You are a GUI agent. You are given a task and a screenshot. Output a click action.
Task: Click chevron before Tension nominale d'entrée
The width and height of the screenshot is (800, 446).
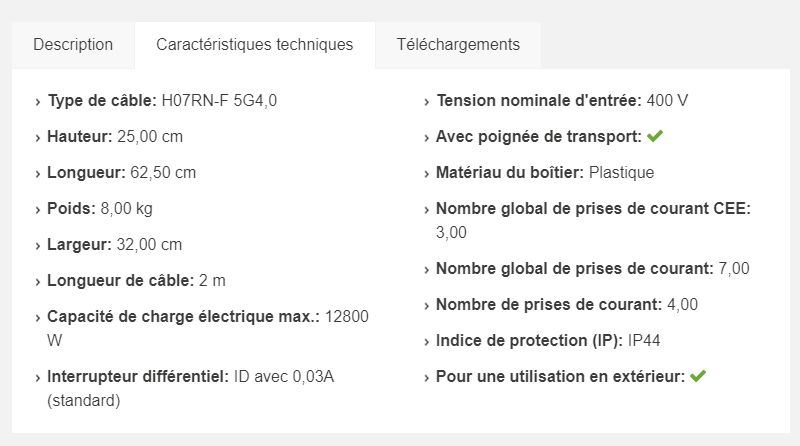point(427,101)
